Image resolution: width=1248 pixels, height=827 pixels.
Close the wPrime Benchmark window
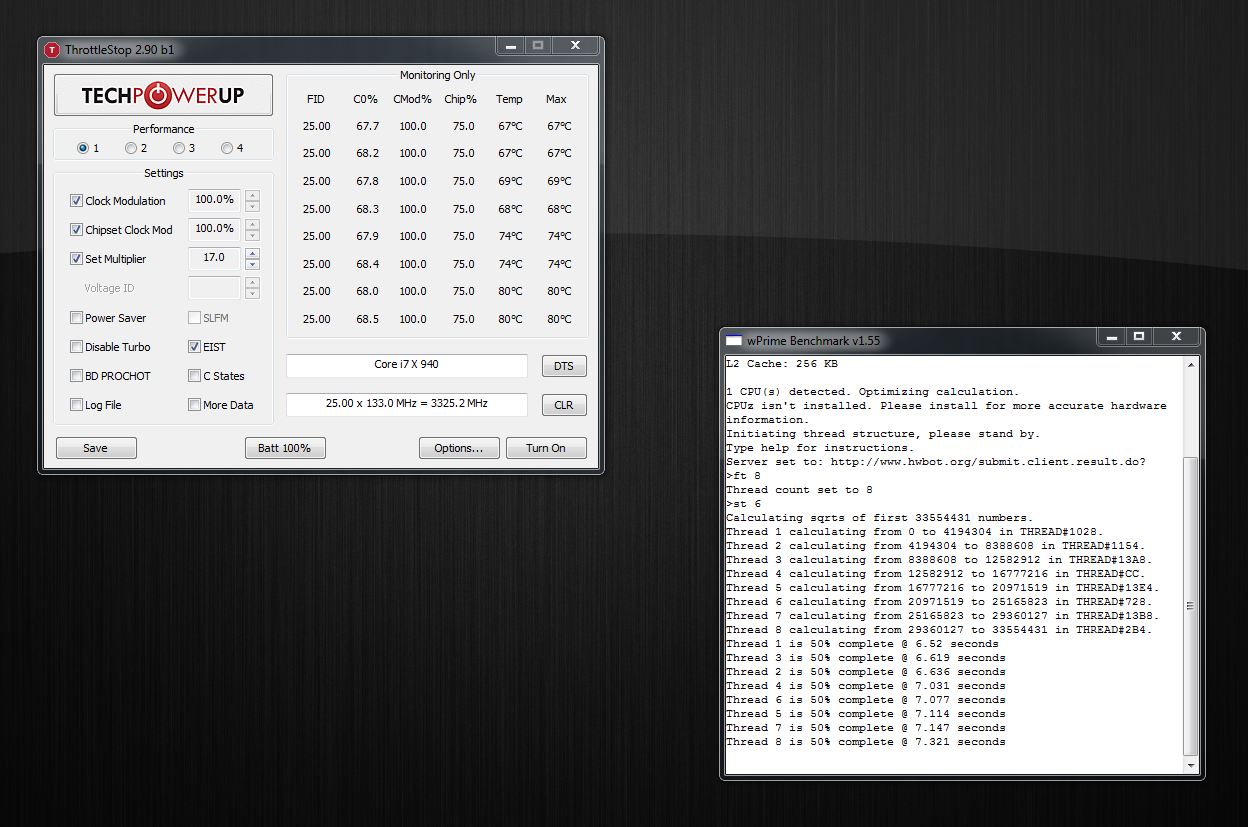tap(1177, 337)
